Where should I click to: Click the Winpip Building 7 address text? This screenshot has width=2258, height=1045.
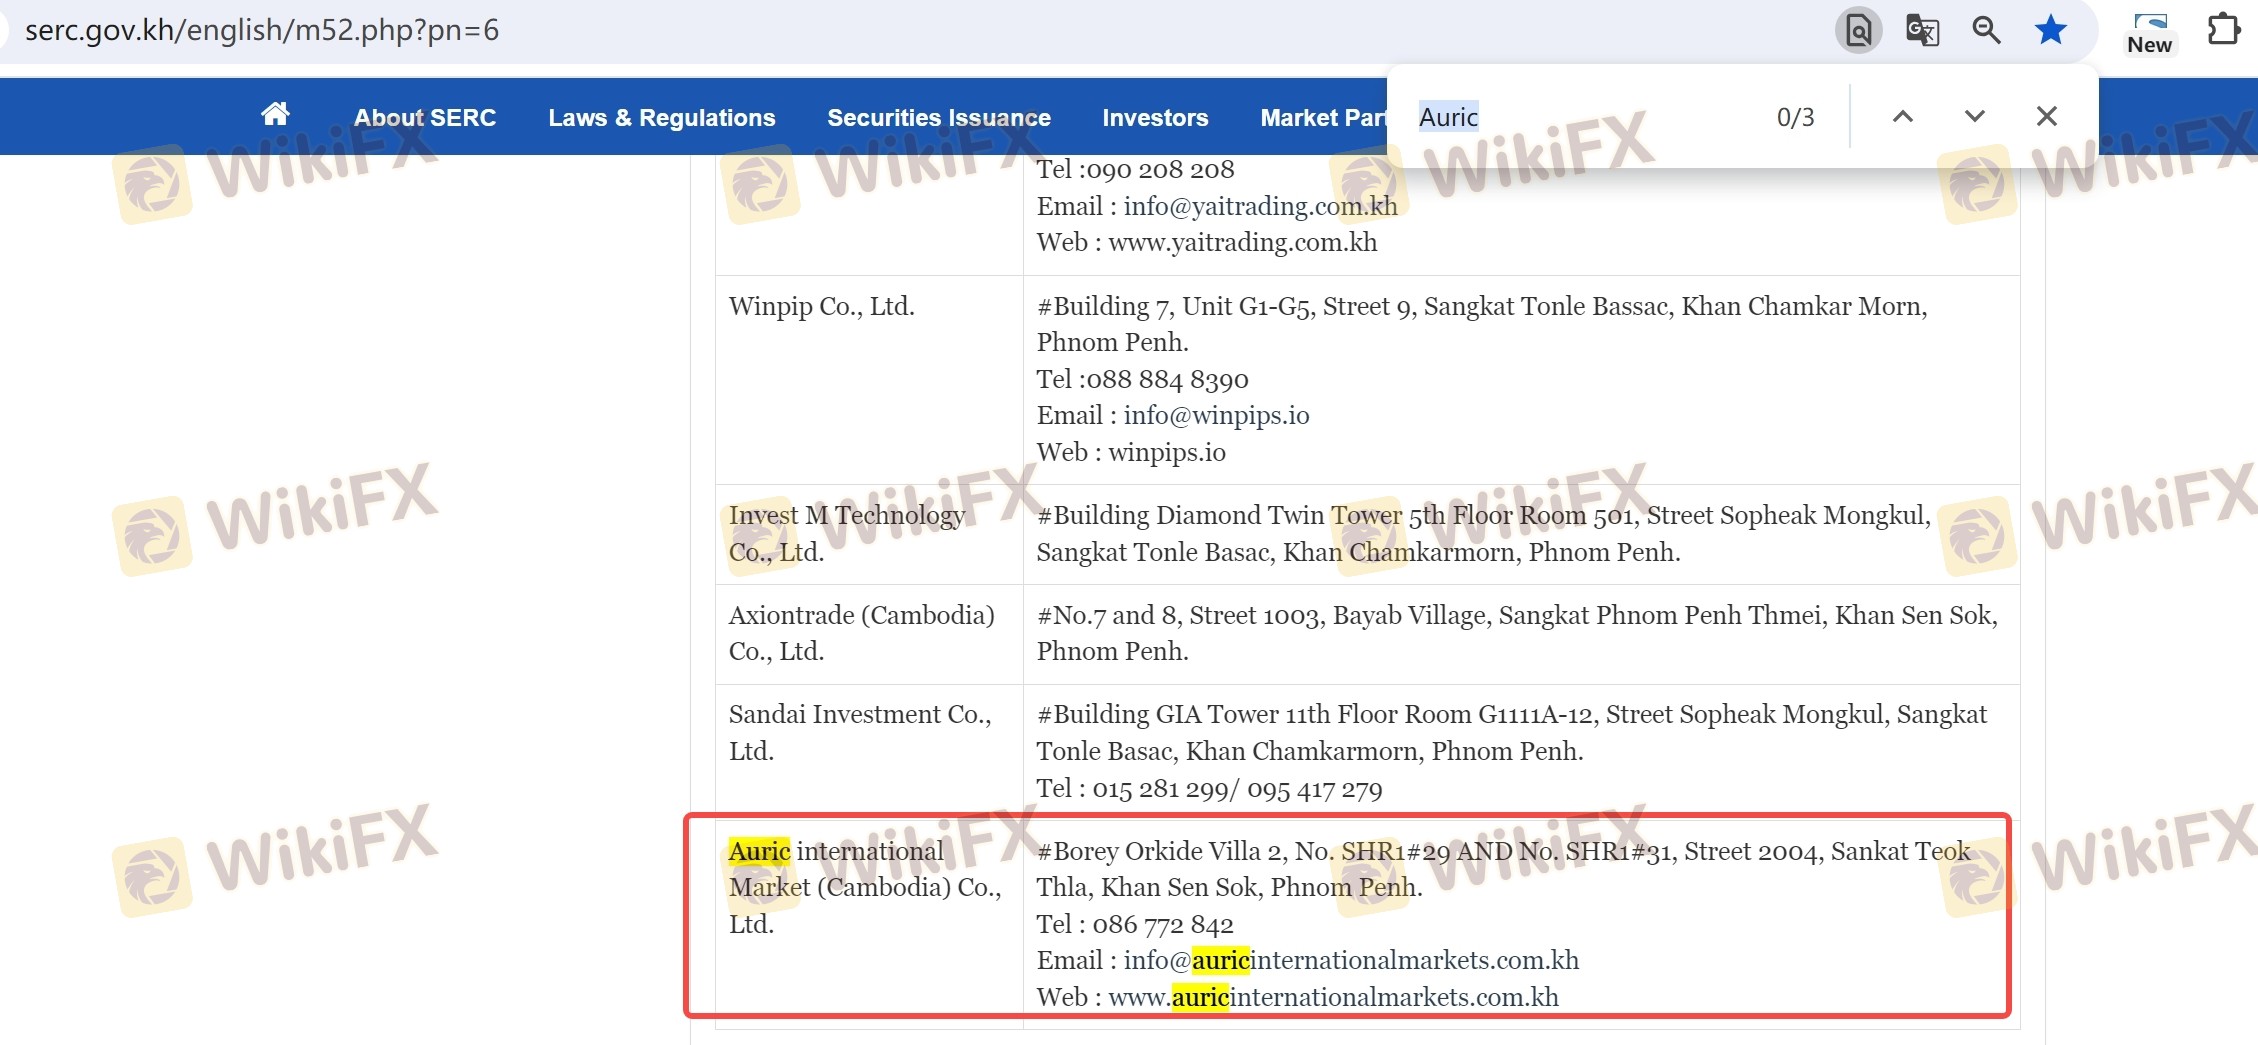(1482, 324)
